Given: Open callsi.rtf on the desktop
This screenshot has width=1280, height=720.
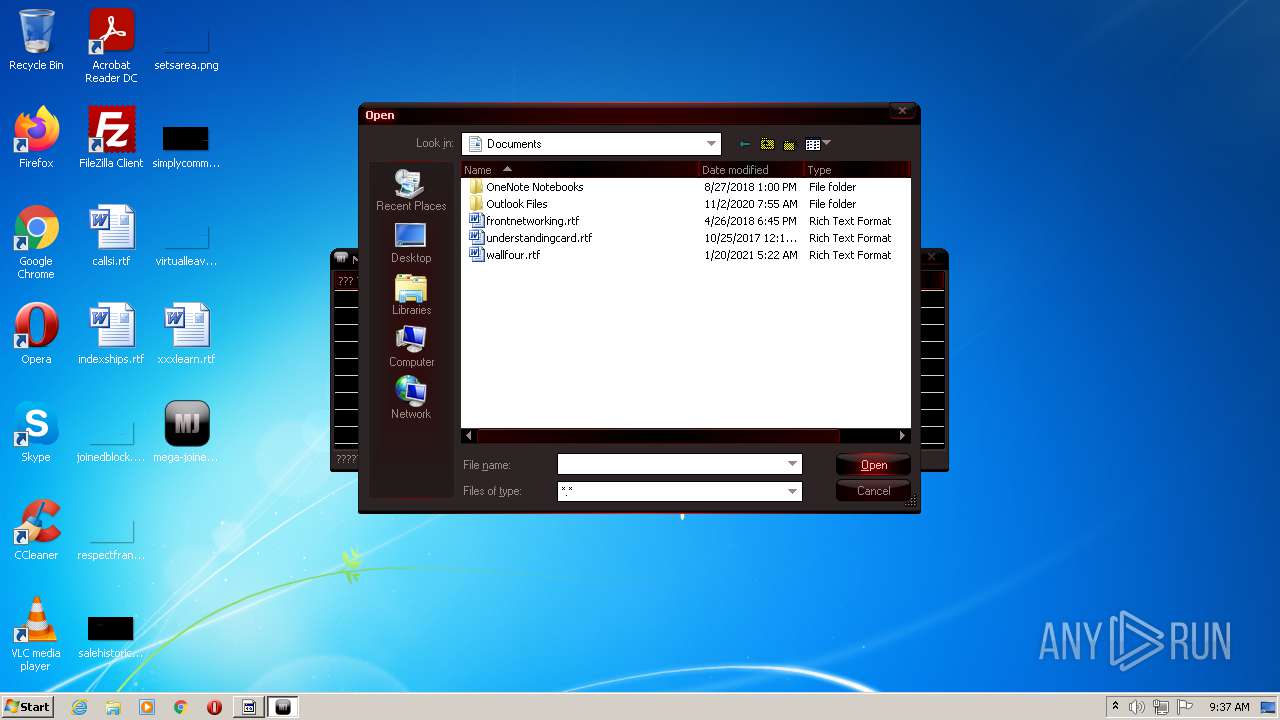Looking at the screenshot, I should click(111, 236).
